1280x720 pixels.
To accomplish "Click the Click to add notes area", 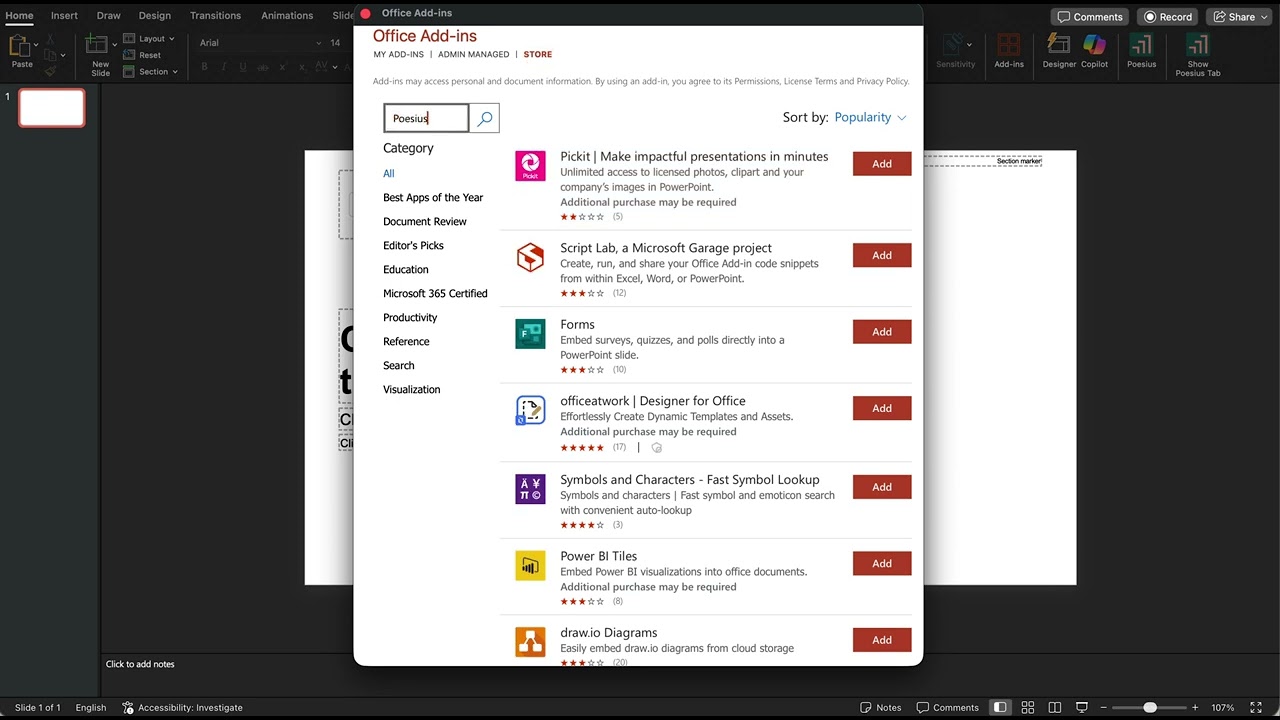I will 140,664.
